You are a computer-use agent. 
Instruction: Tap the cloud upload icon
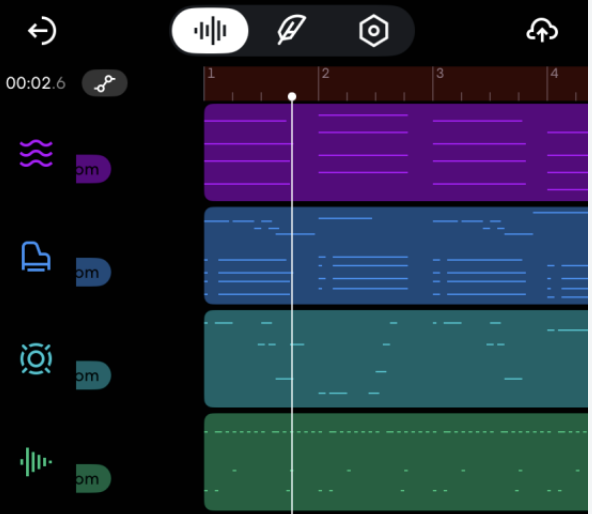pos(542,31)
